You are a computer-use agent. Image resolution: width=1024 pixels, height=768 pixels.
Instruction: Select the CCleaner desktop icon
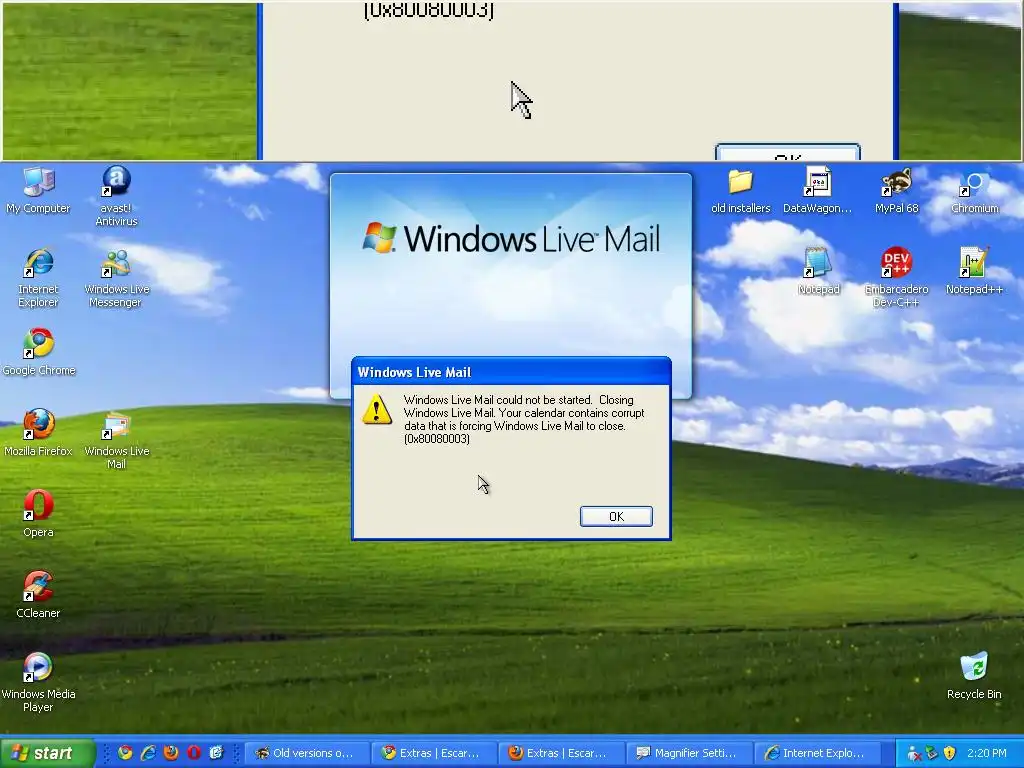pyautogui.click(x=38, y=594)
